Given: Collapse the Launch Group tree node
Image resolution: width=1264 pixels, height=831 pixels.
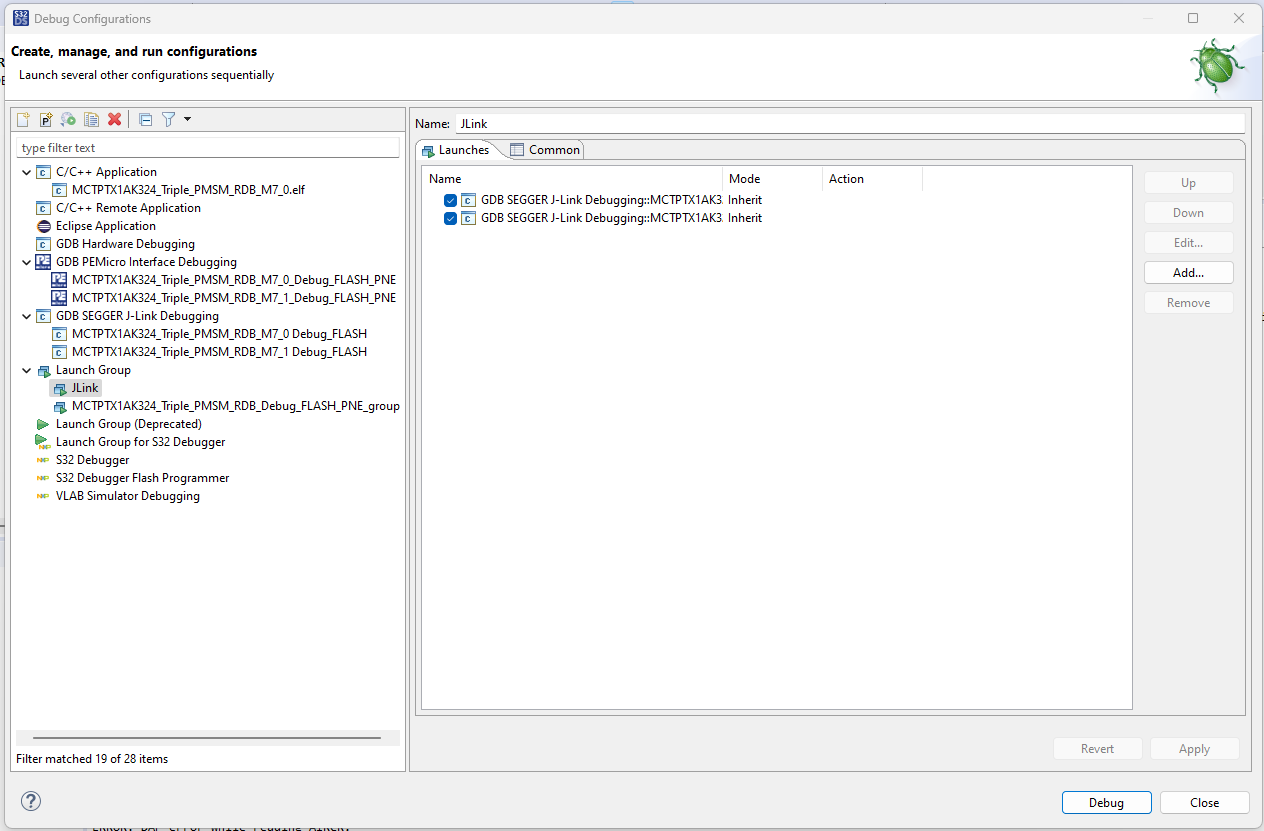Looking at the screenshot, I should tap(27, 369).
